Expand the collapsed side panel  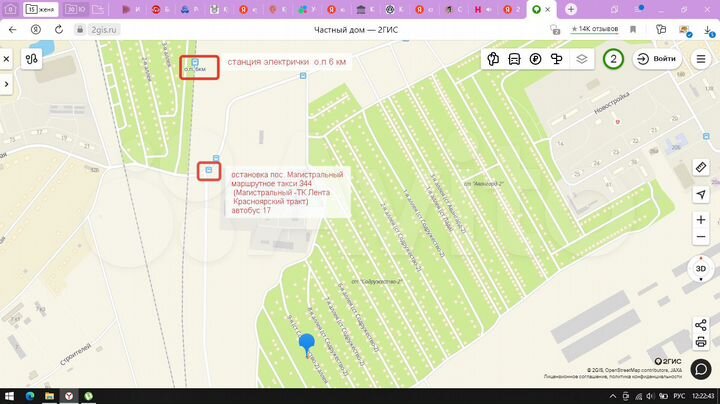6,84
